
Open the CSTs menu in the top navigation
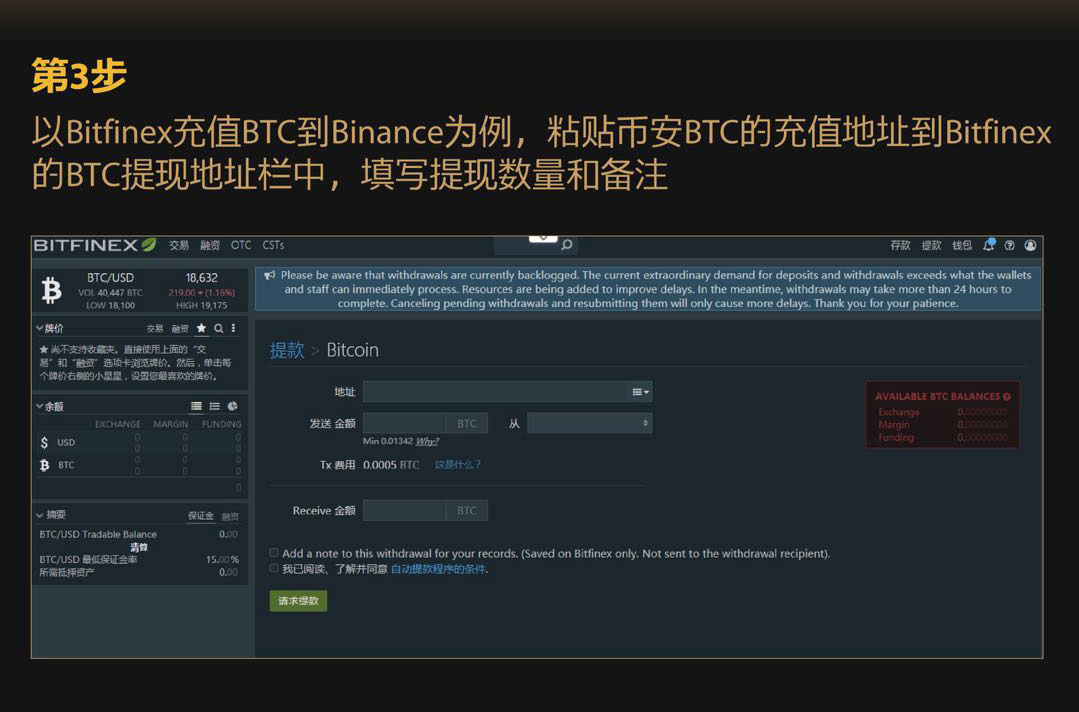coord(273,245)
